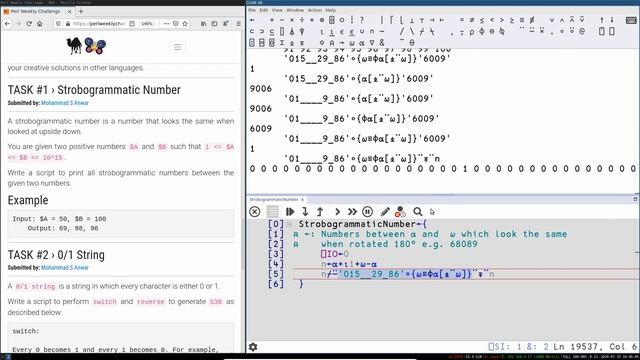Screen dimensions: 640x360
Task: Insert the division ÷ glyph from the language bar
Action: [302, 20]
